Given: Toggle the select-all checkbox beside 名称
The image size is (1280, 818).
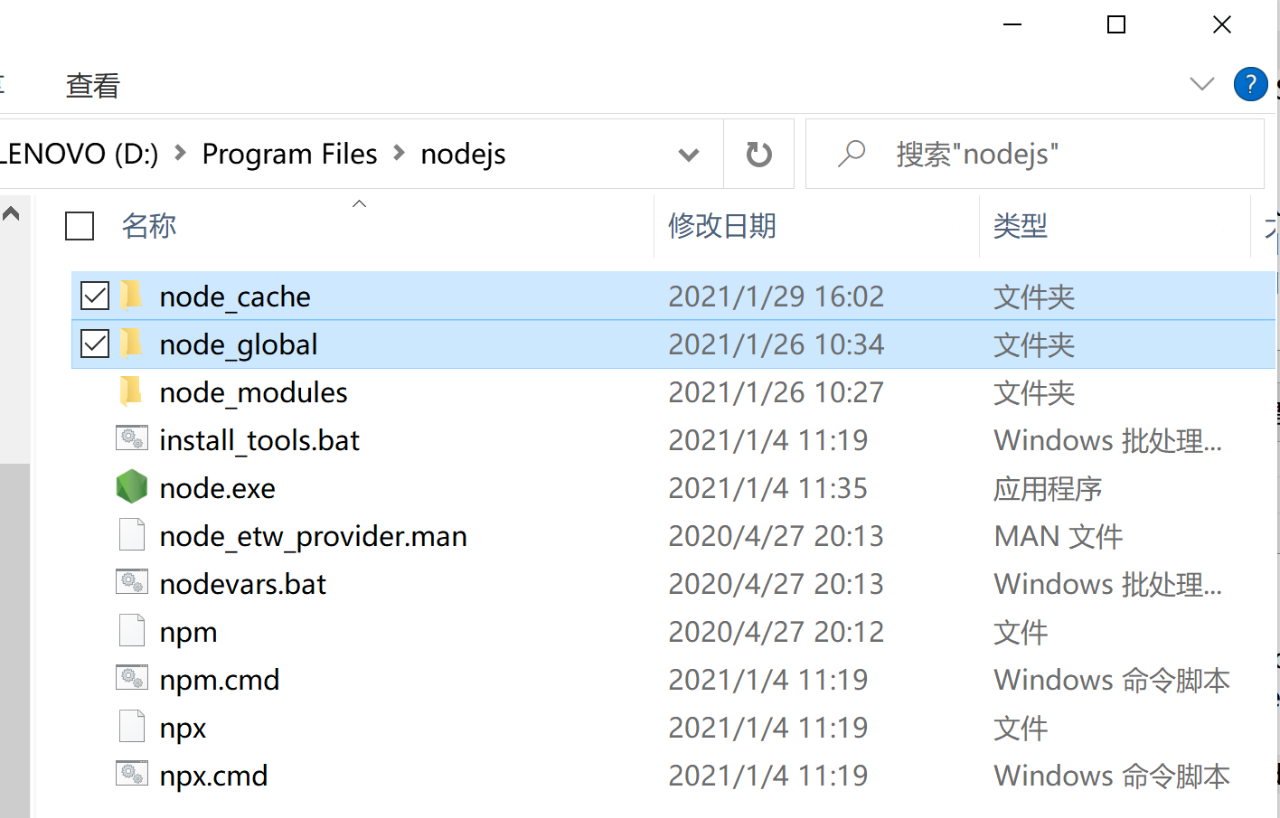Looking at the screenshot, I should tap(80, 226).
